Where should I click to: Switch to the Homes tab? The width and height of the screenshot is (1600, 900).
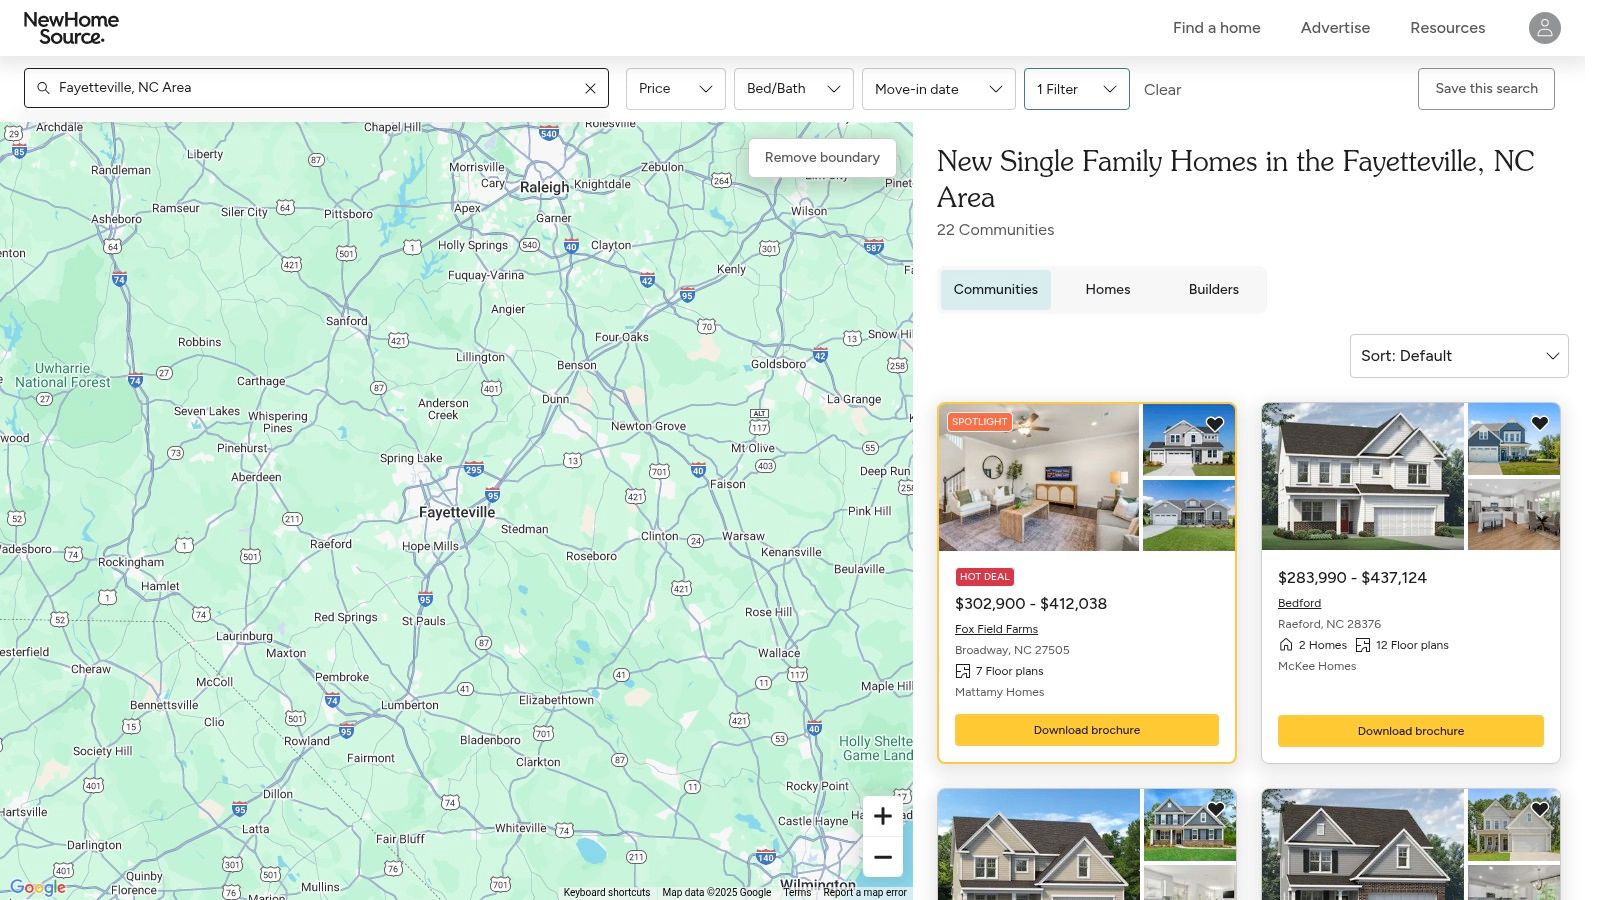pos(1107,289)
